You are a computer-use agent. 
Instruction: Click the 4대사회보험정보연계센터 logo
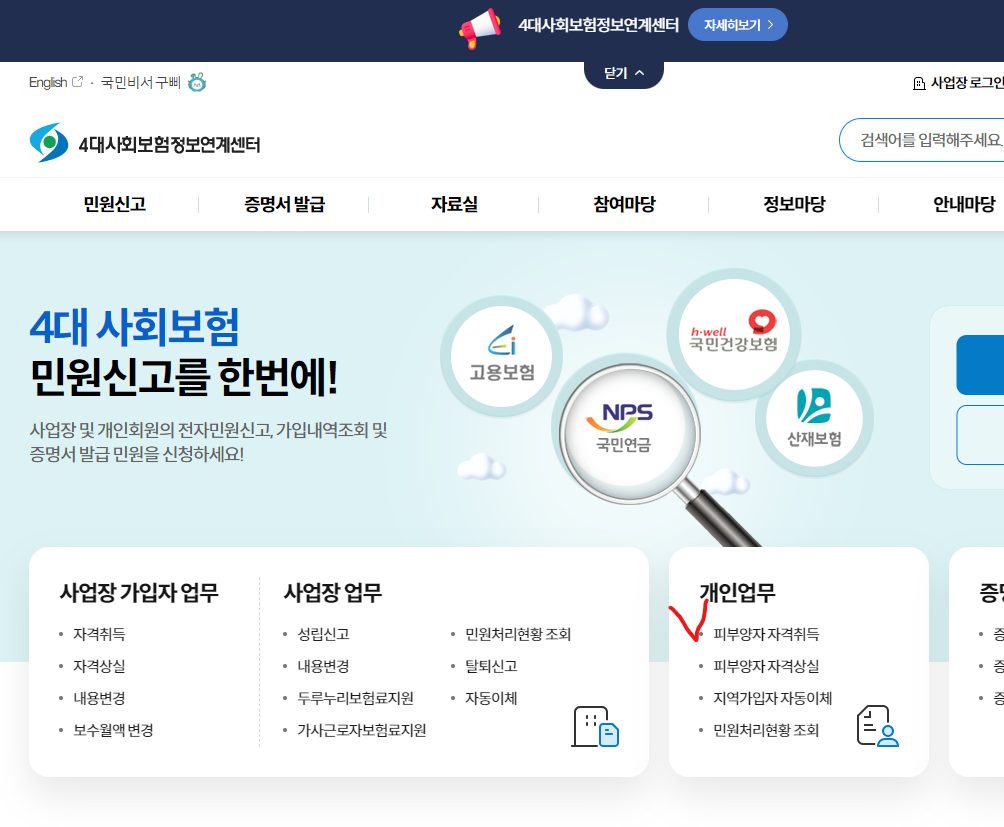coord(49,143)
